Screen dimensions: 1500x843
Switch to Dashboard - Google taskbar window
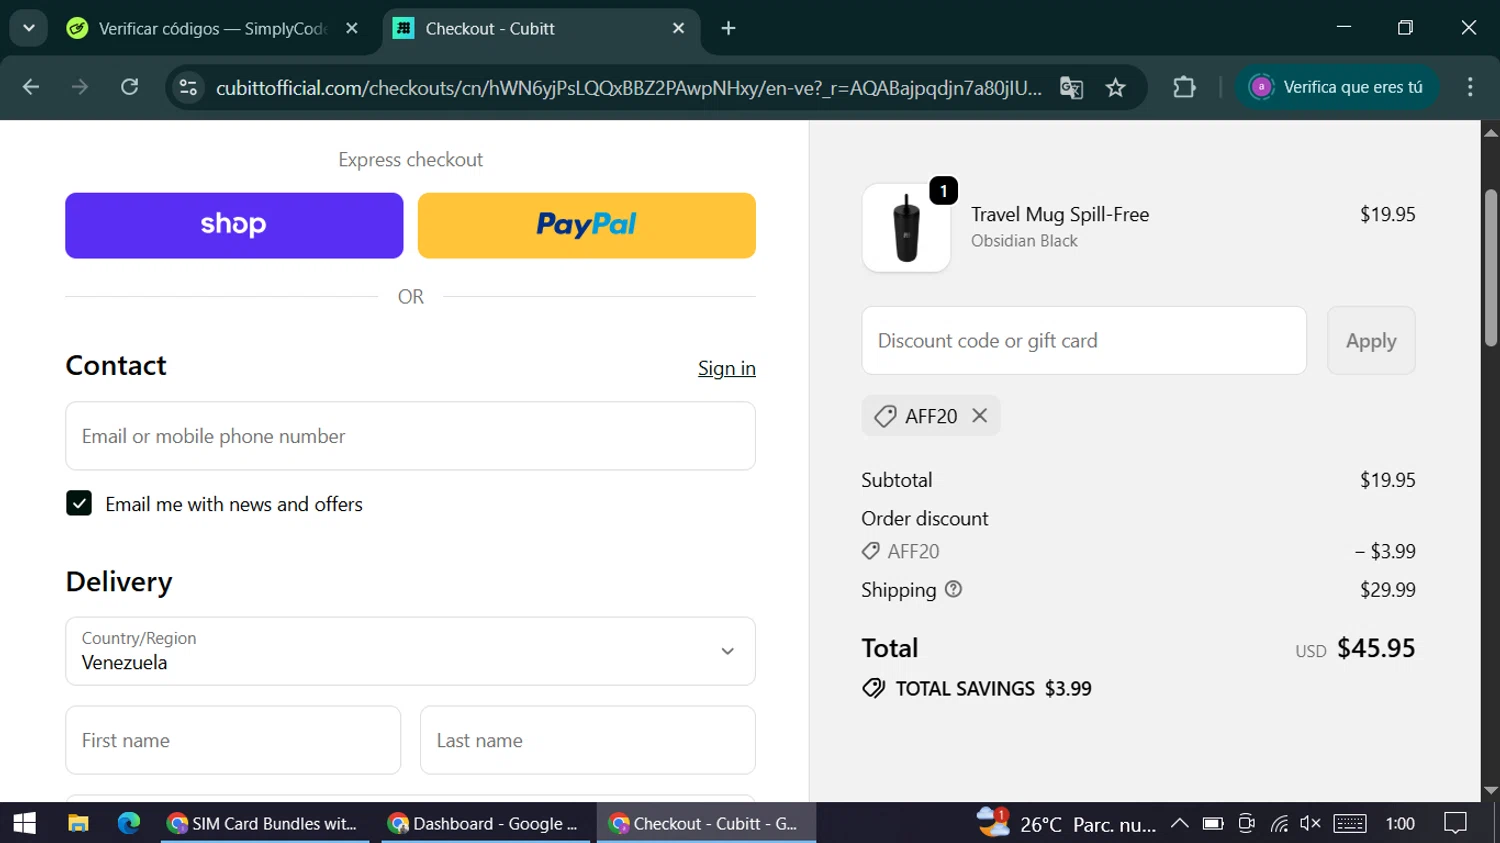click(486, 823)
